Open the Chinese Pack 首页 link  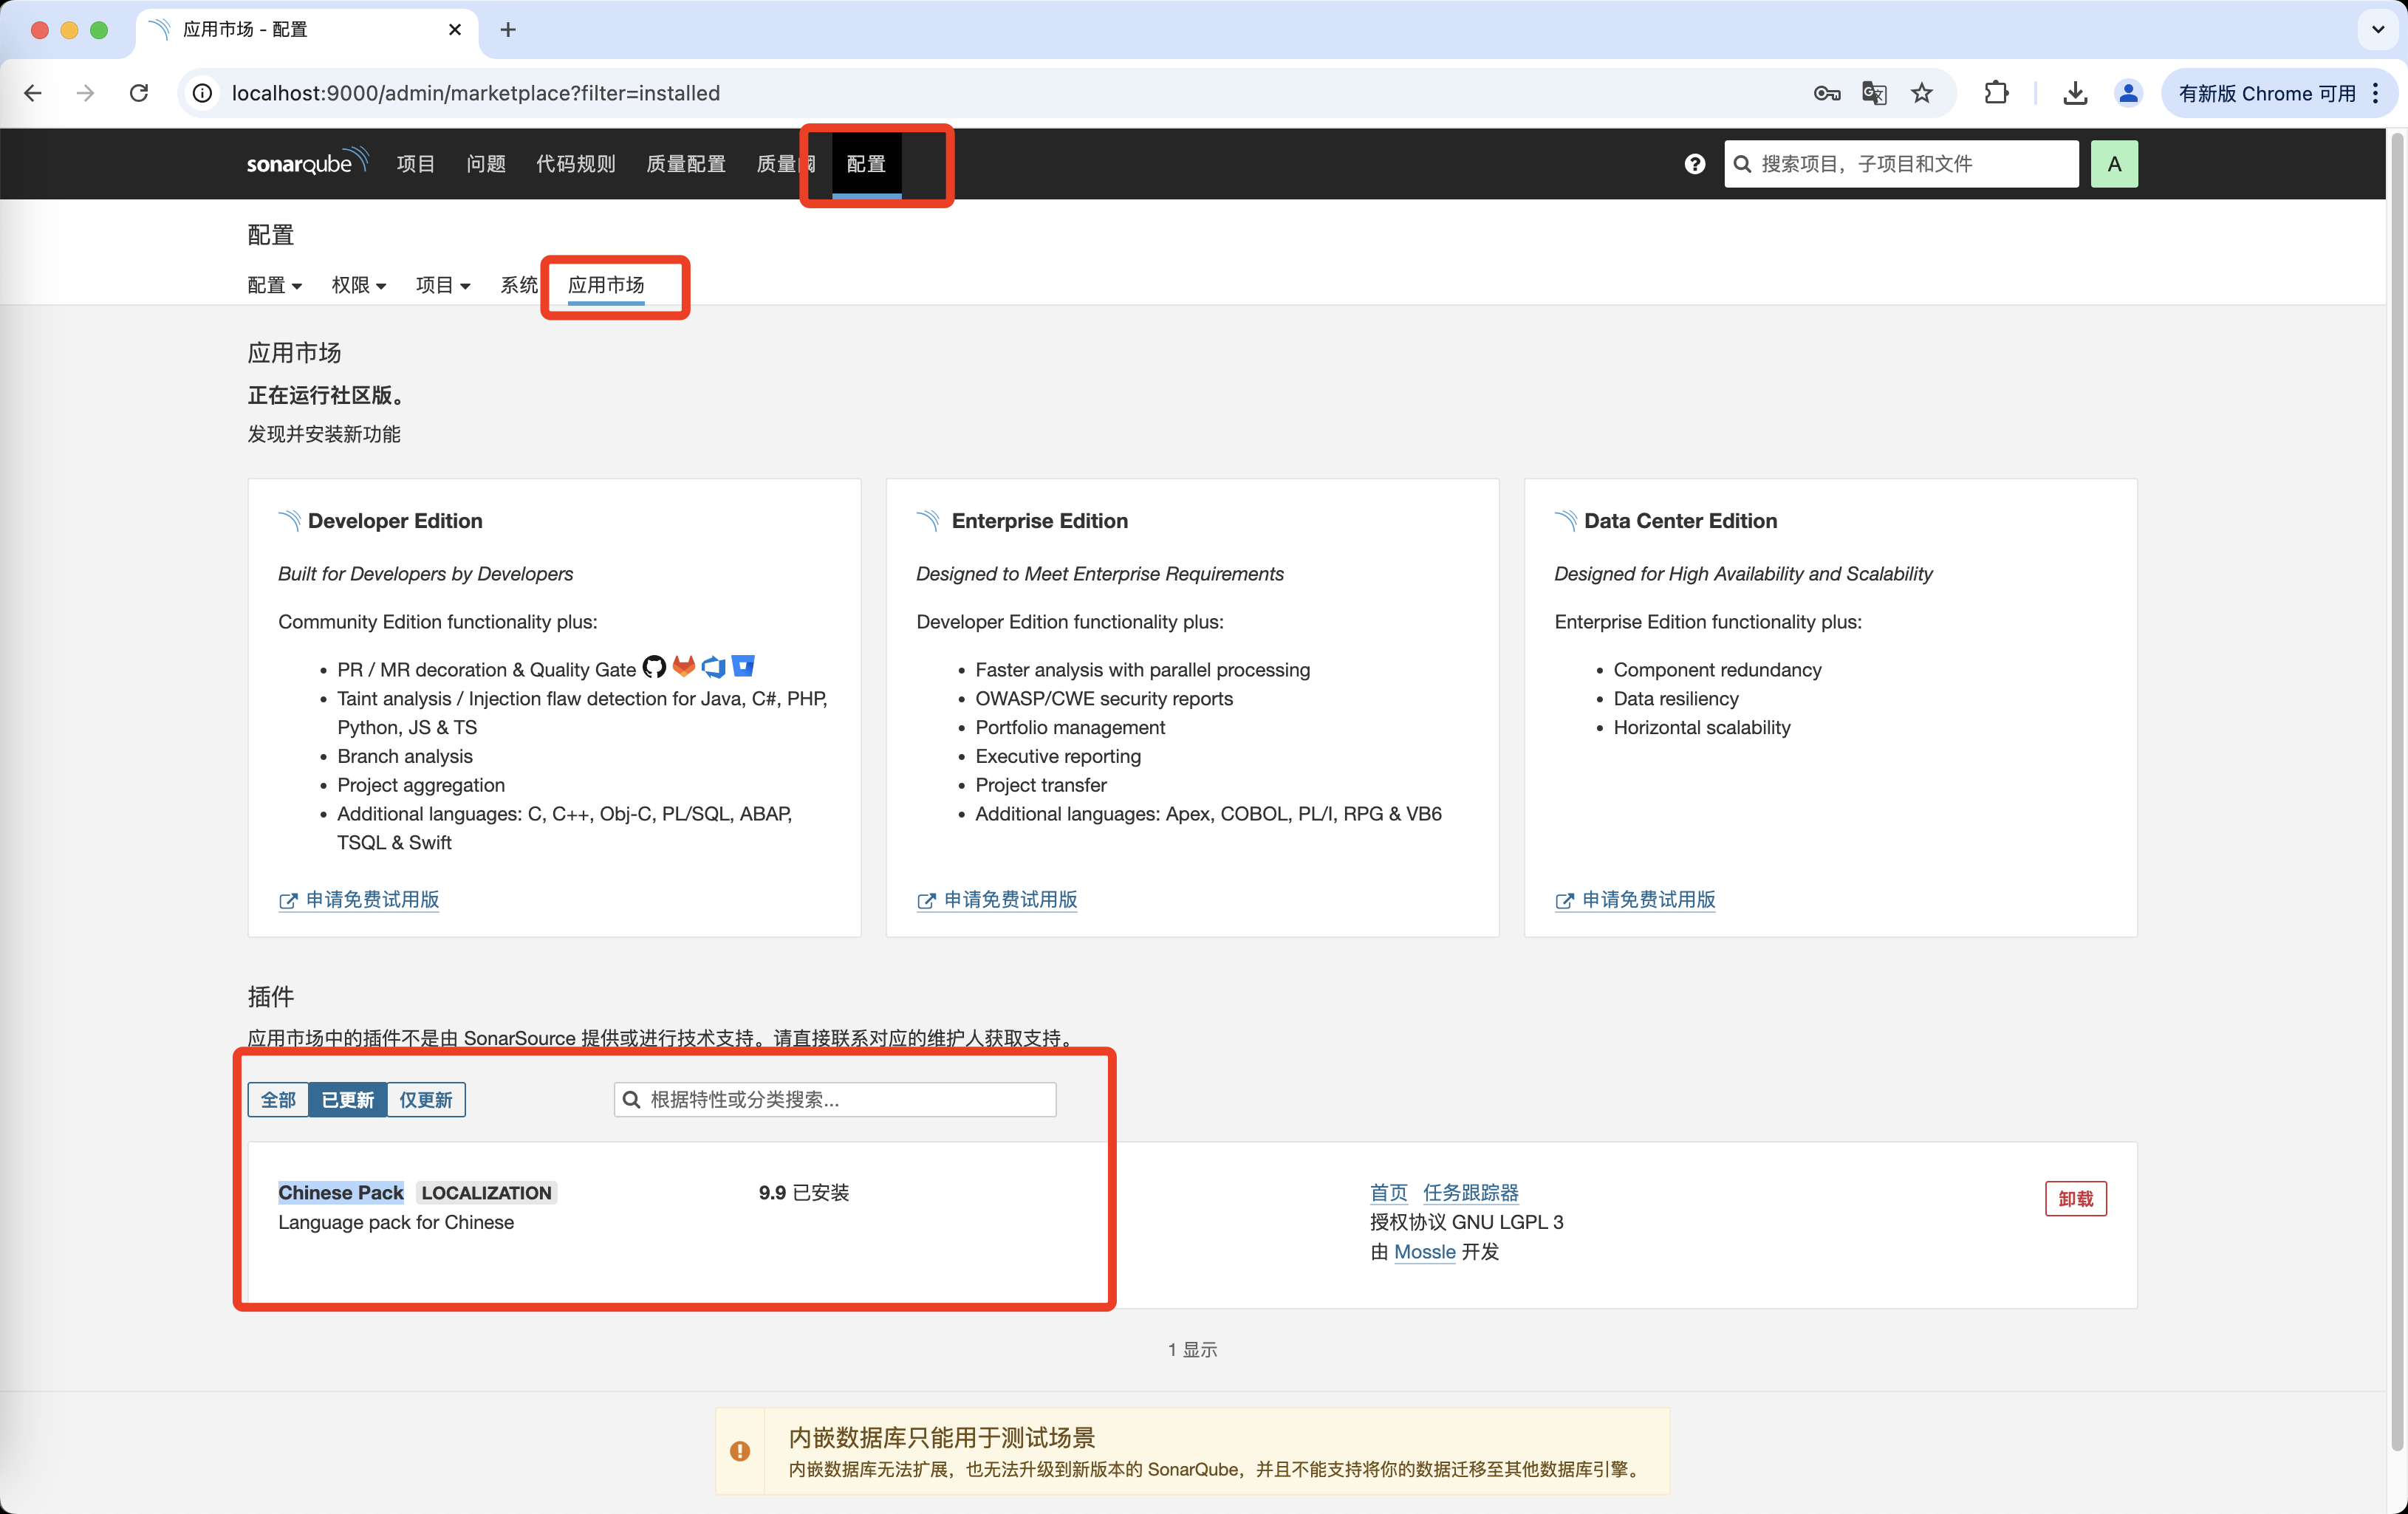[1388, 1192]
